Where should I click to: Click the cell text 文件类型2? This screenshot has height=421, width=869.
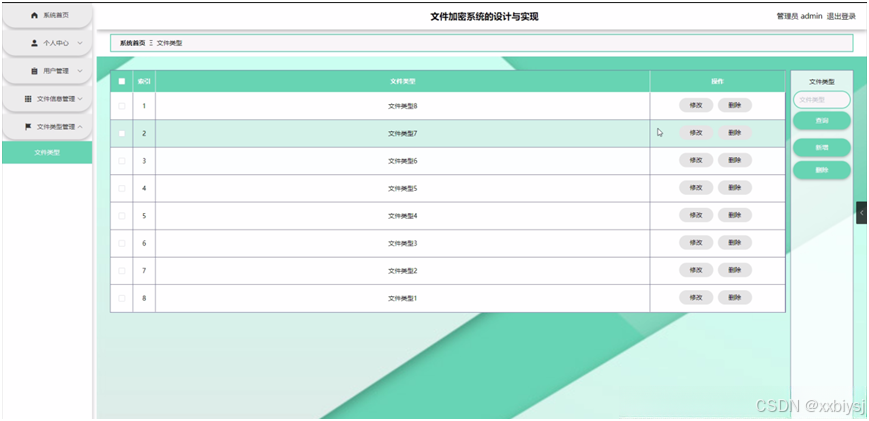pos(402,270)
